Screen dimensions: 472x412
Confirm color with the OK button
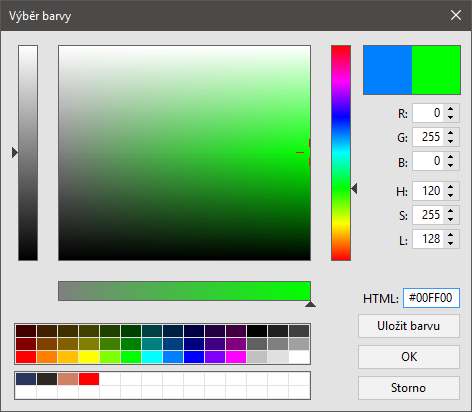pos(409,357)
